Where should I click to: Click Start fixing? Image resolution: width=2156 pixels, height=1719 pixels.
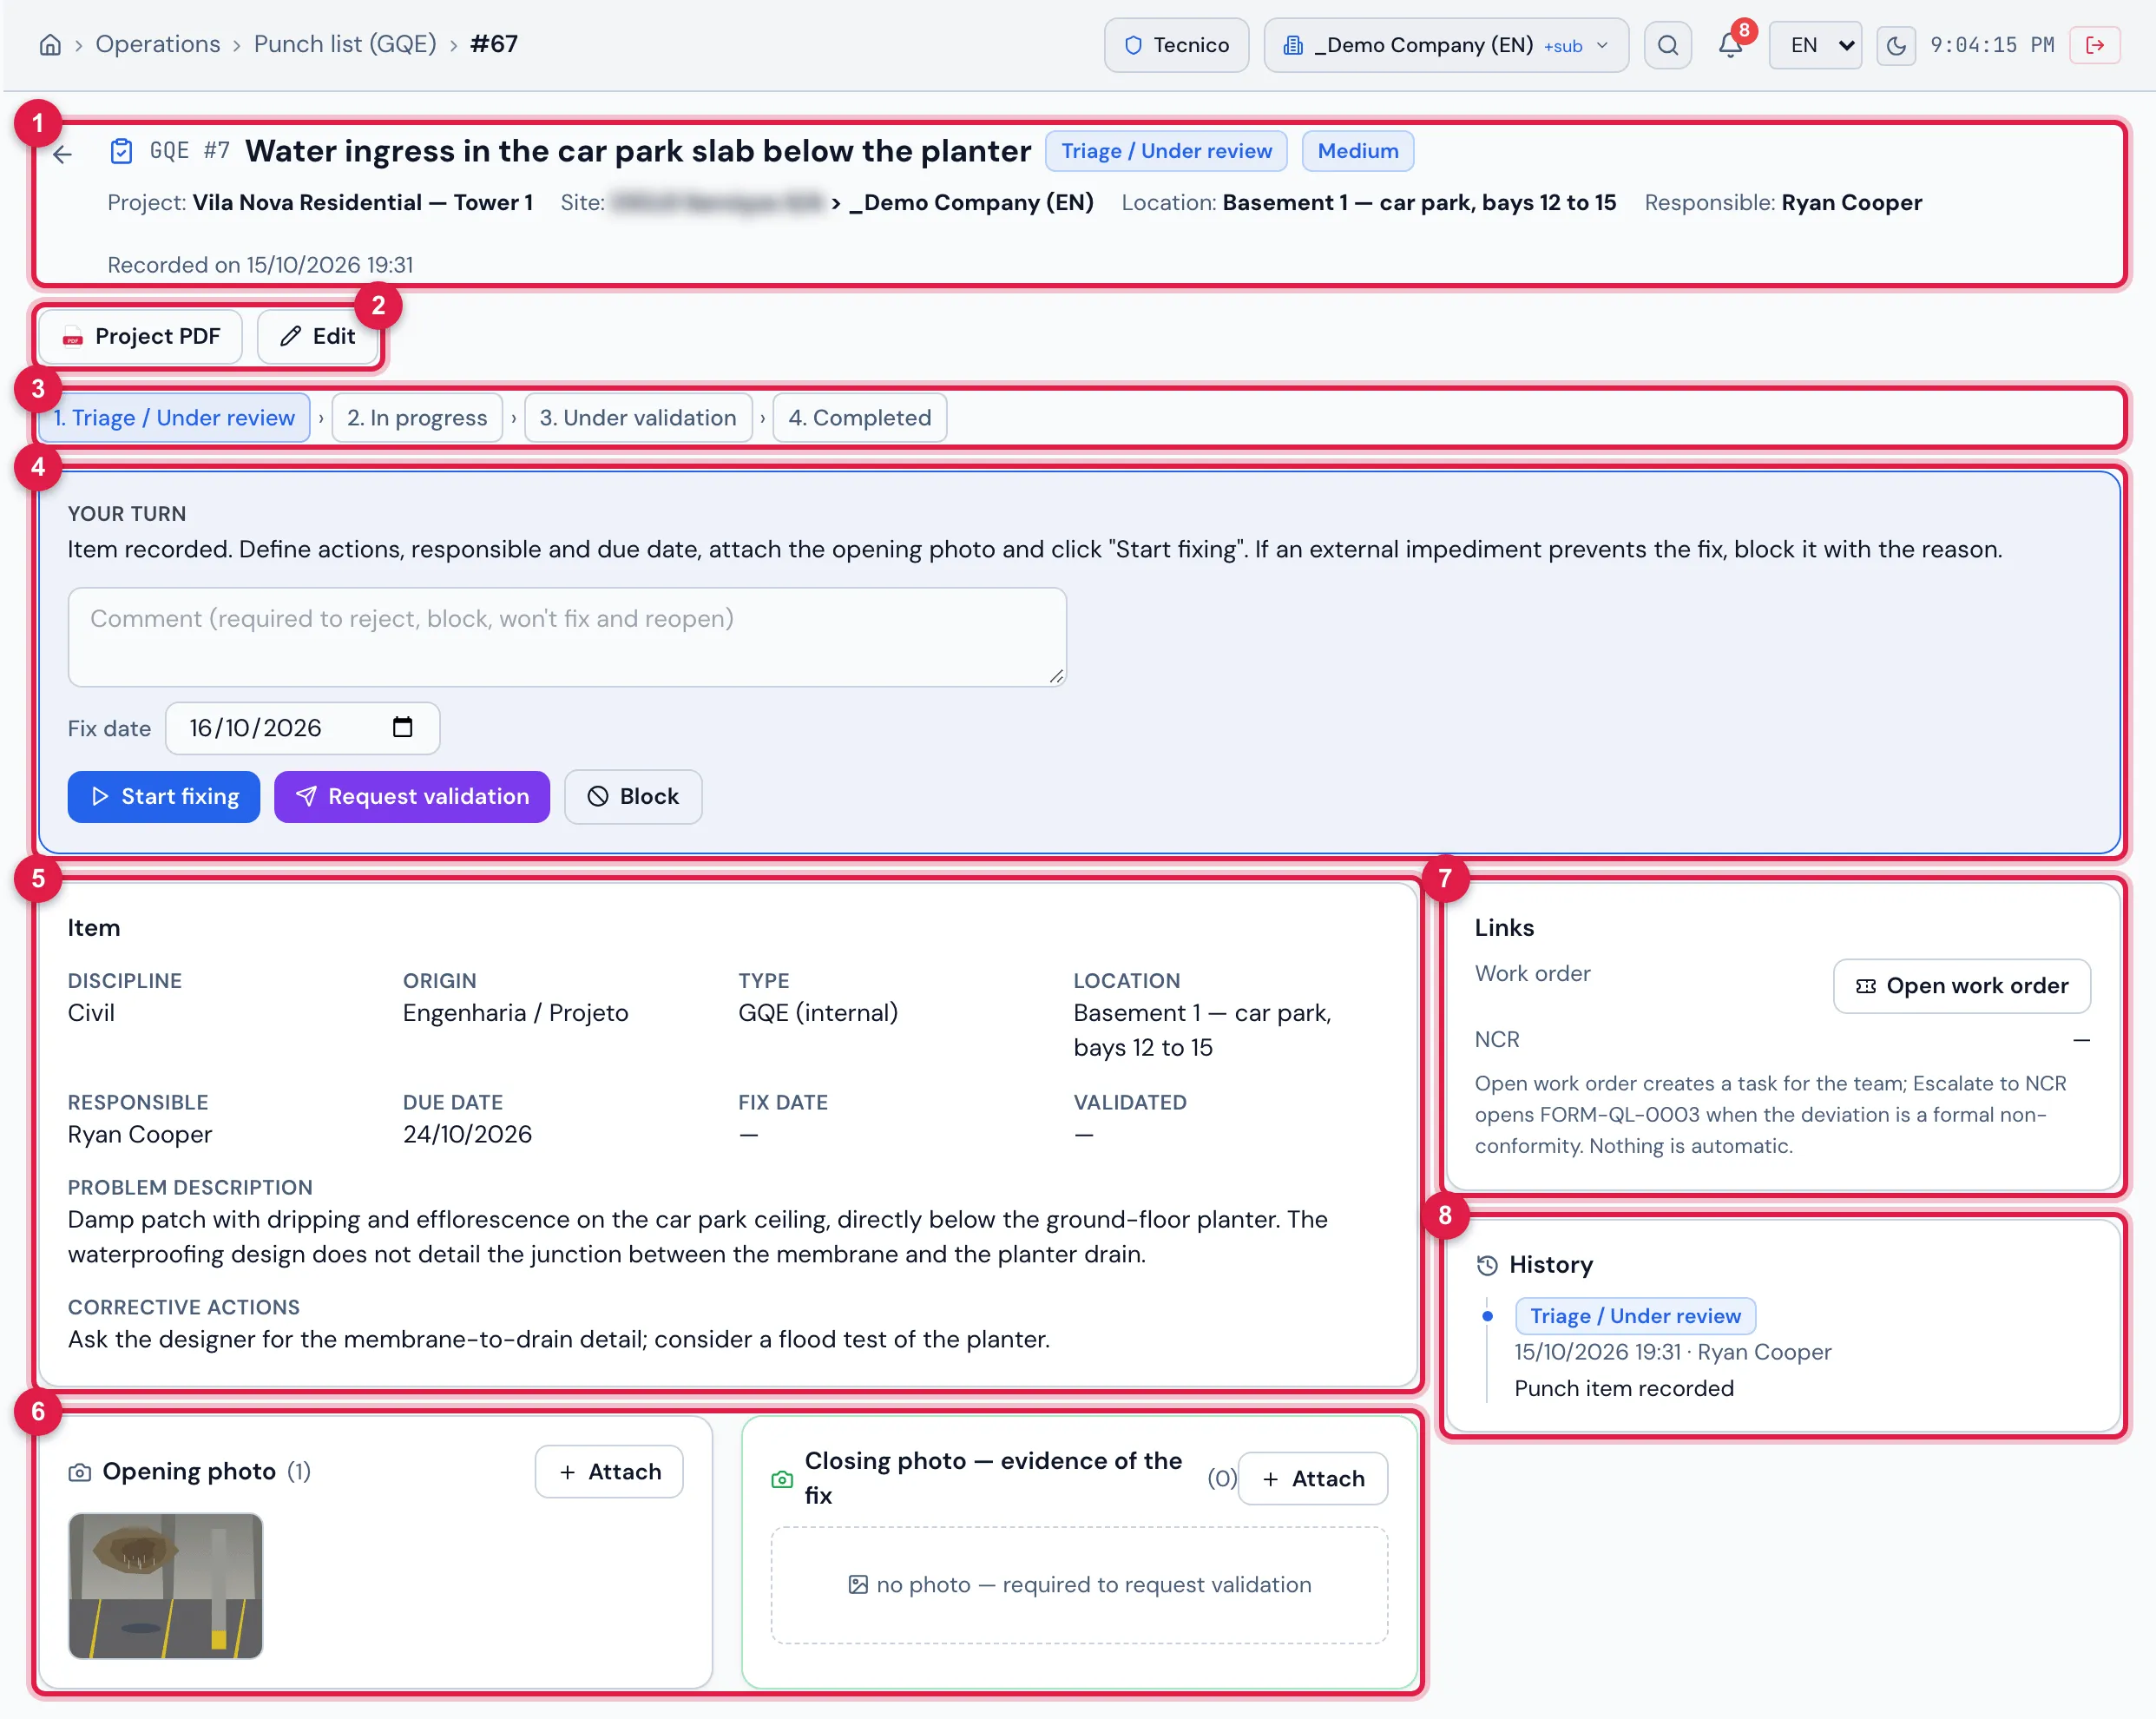point(164,797)
